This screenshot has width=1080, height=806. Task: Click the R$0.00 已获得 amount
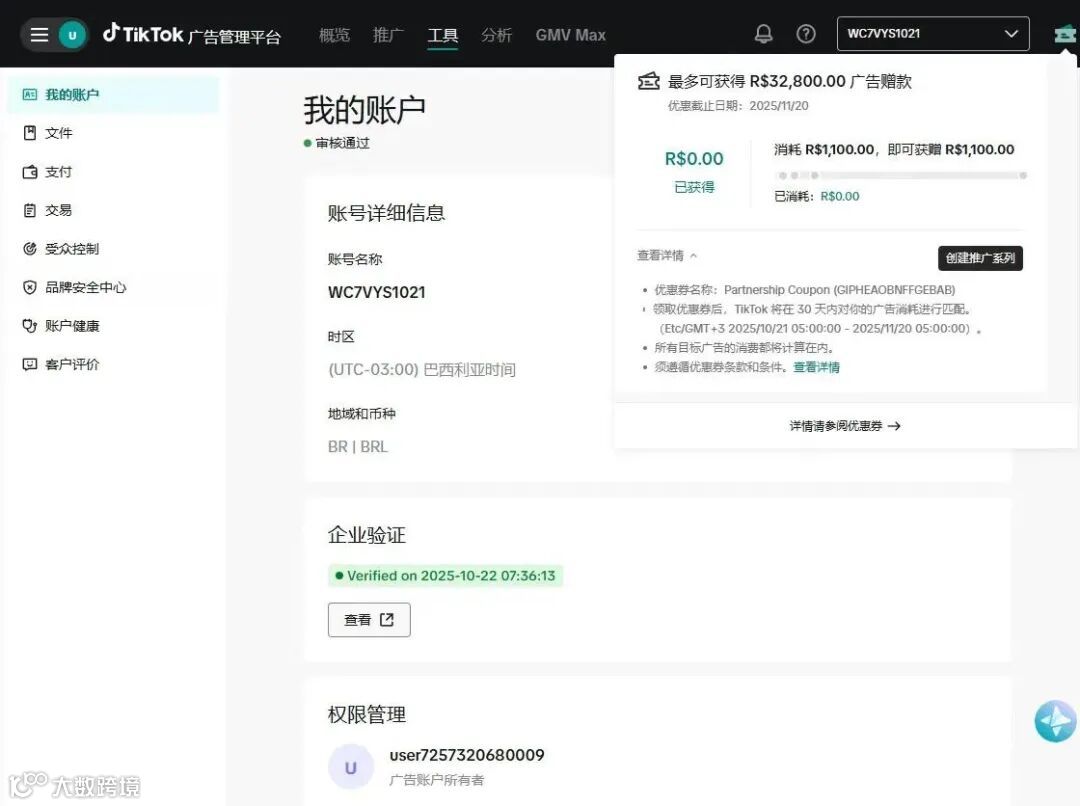coord(694,159)
